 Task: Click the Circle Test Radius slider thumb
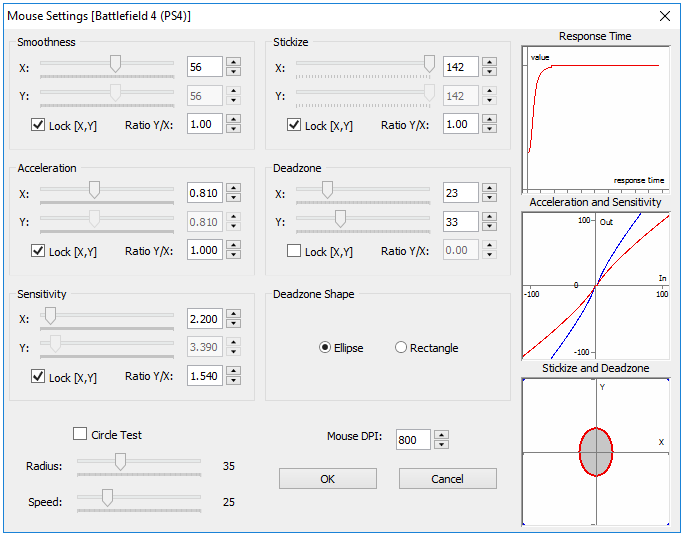click(120, 461)
